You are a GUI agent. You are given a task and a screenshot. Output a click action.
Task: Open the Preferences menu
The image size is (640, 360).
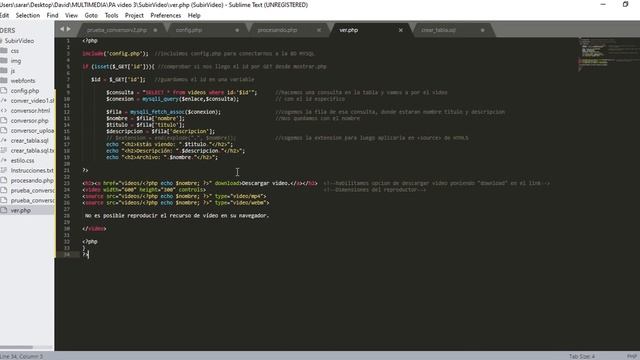pyautogui.click(x=166, y=16)
